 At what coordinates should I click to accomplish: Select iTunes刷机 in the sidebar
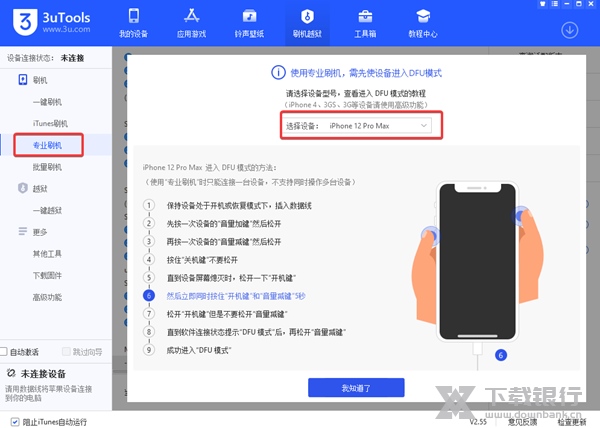(50, 123)
